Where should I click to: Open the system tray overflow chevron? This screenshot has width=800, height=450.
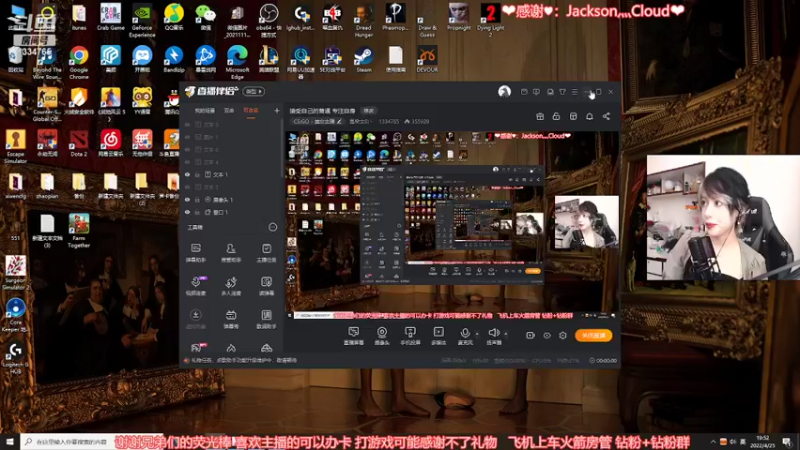[x=713, y=441]
